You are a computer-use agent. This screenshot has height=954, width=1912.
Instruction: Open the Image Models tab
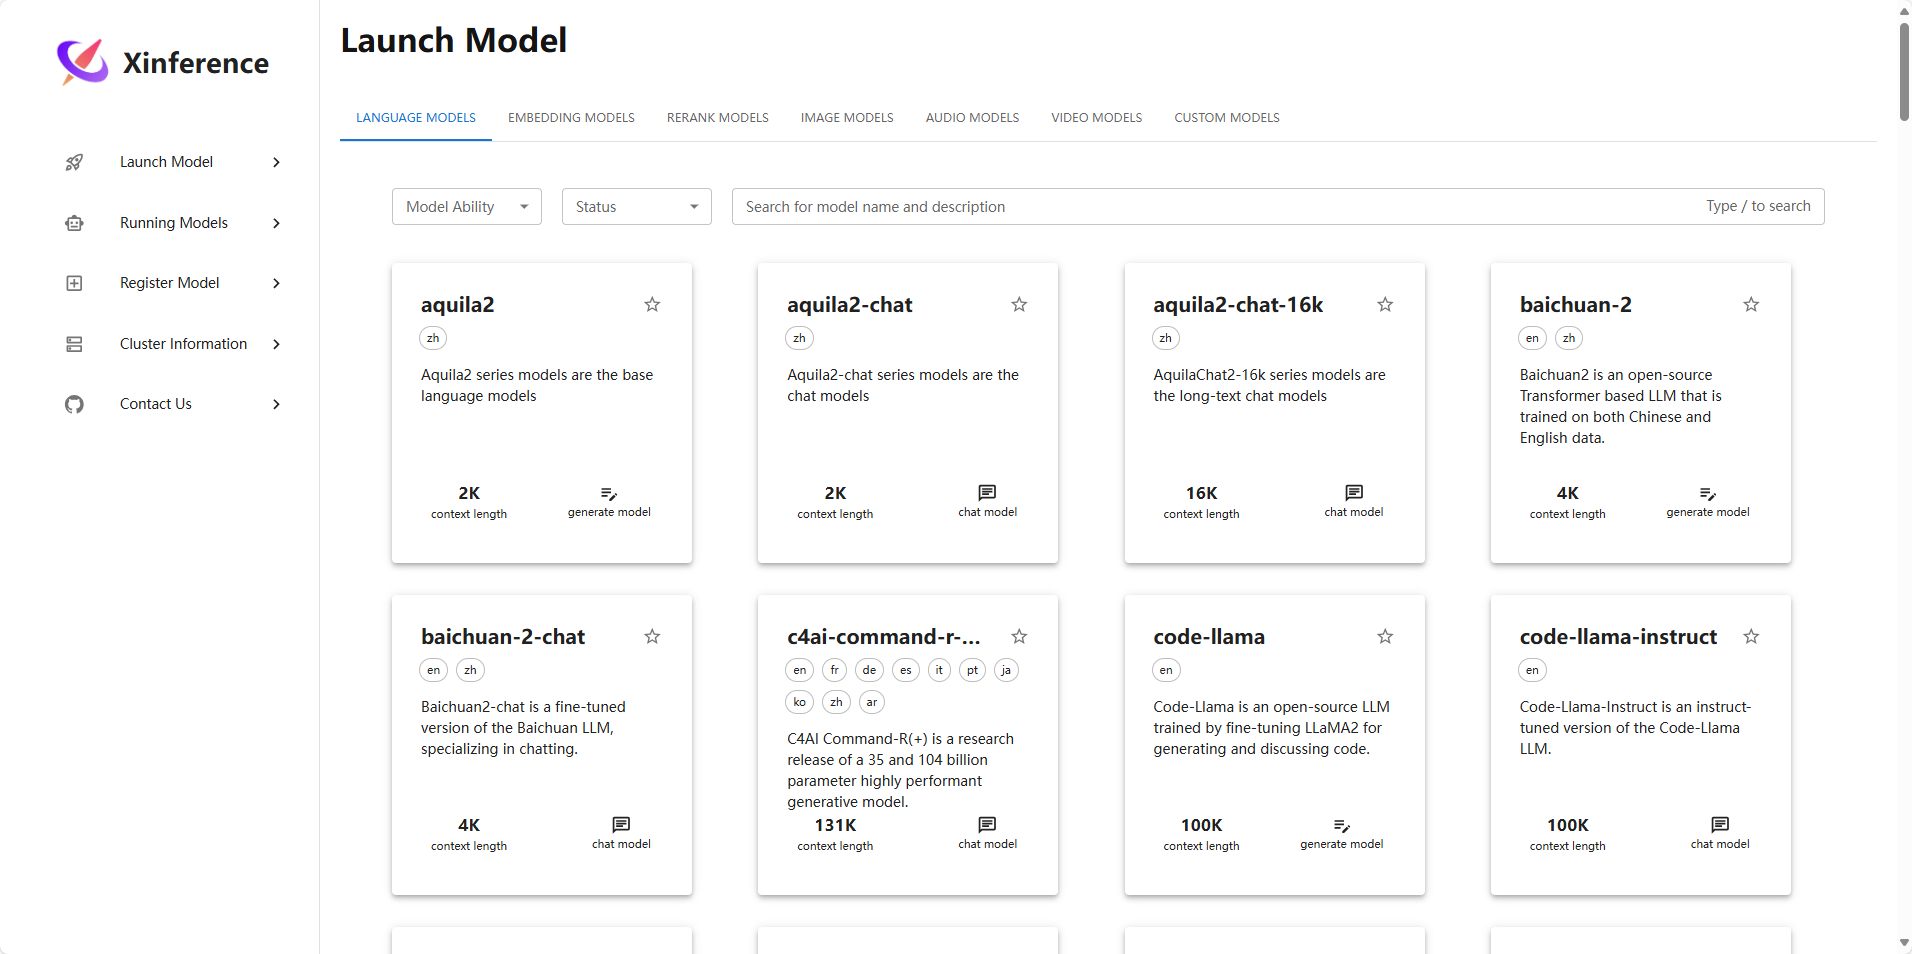click(847, 118)
